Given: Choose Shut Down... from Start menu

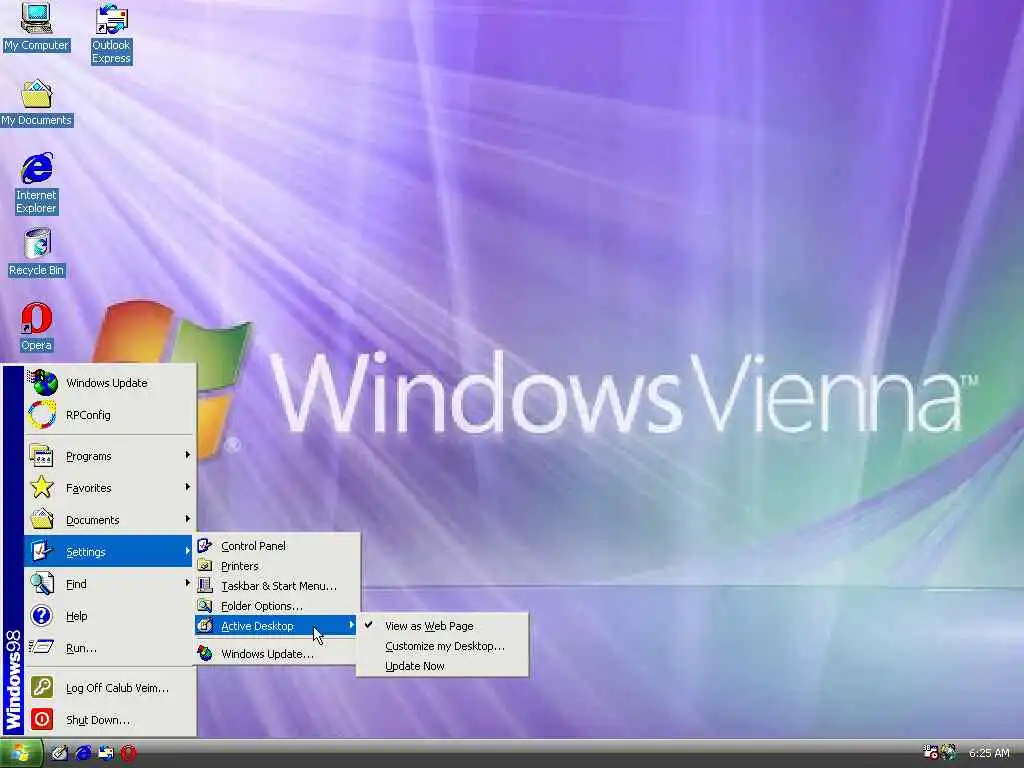Looking at the screenshot, I should coord(110,720).
